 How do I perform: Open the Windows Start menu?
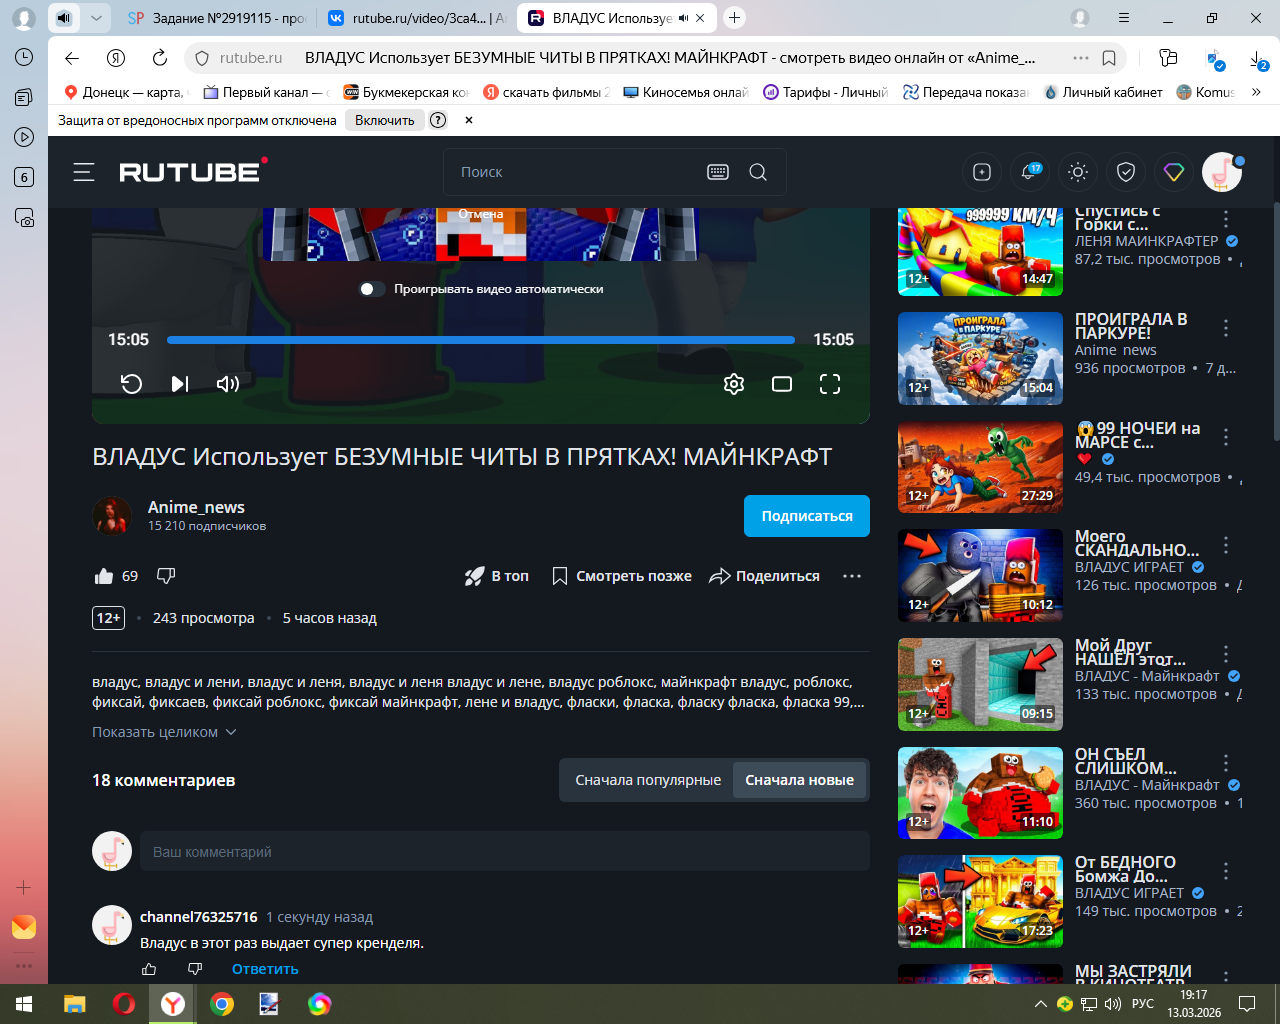[x=24, y=1004]
